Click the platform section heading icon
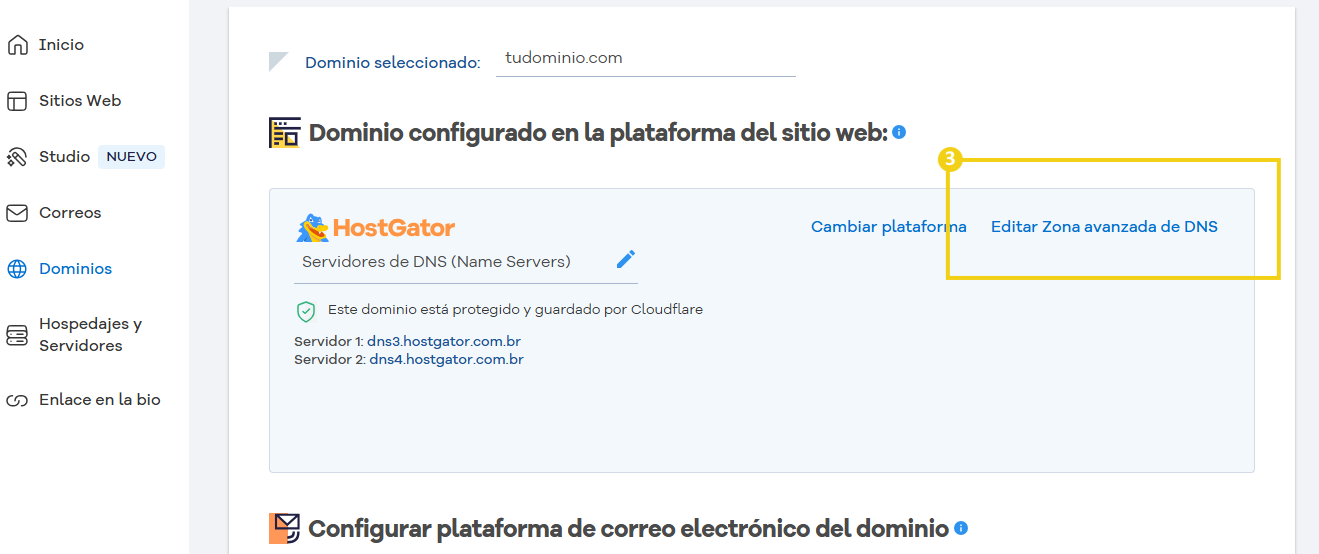The image size is (1319, 554). point(285,133)
